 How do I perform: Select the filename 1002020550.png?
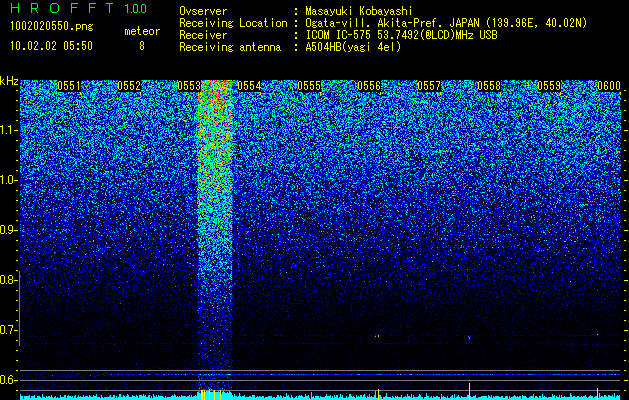point(52,26)
